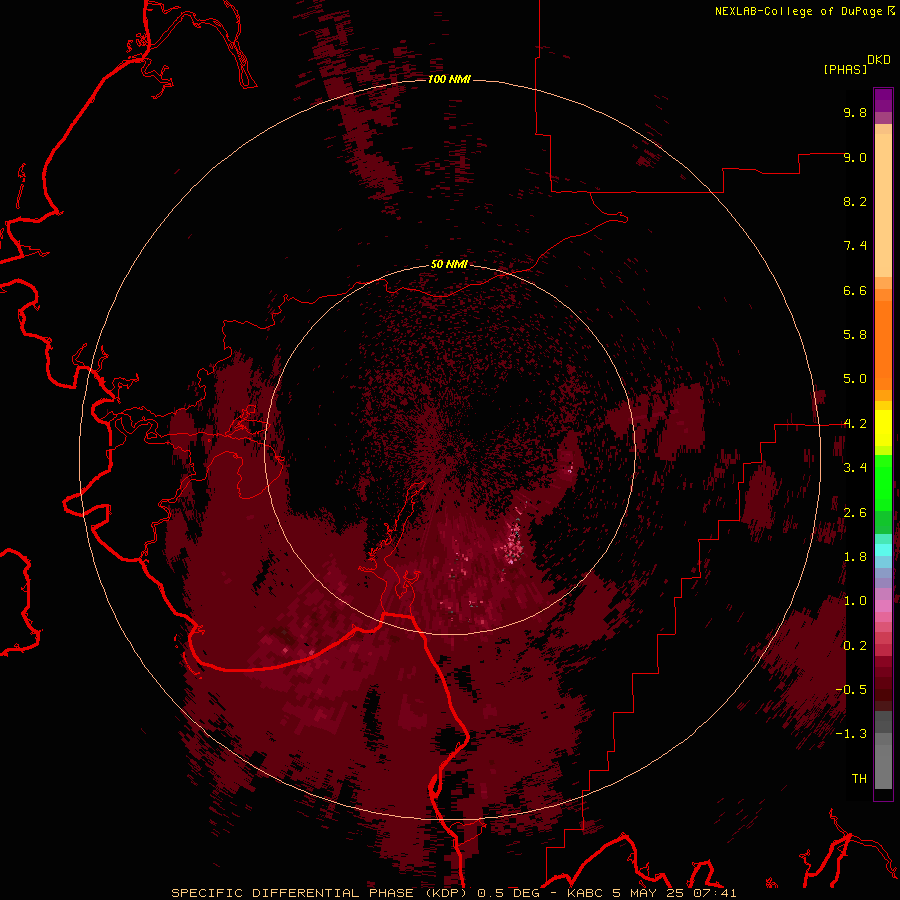Pick the gray segment beside TH
Viewport: 900px width, 900px height.
pyautogui.click(x=883, y=769)
